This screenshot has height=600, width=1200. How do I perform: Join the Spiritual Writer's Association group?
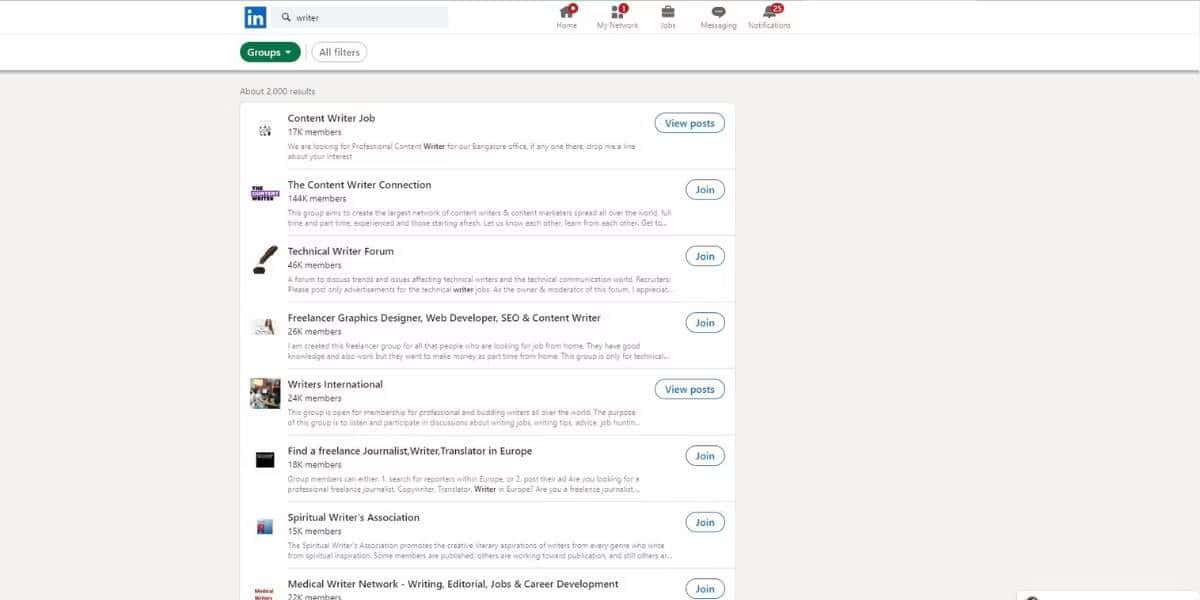705,522
